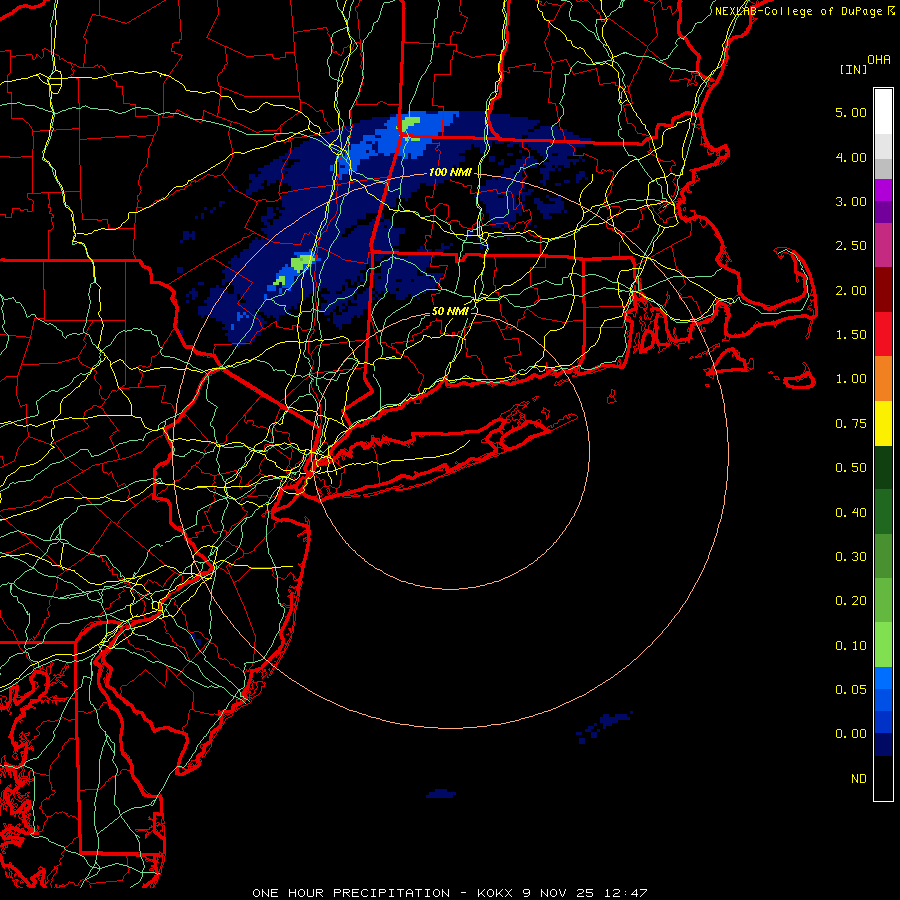Click the 0.00 legend value
The height and width of the screenshot is (900, 900).
click(x=851, y=734)
